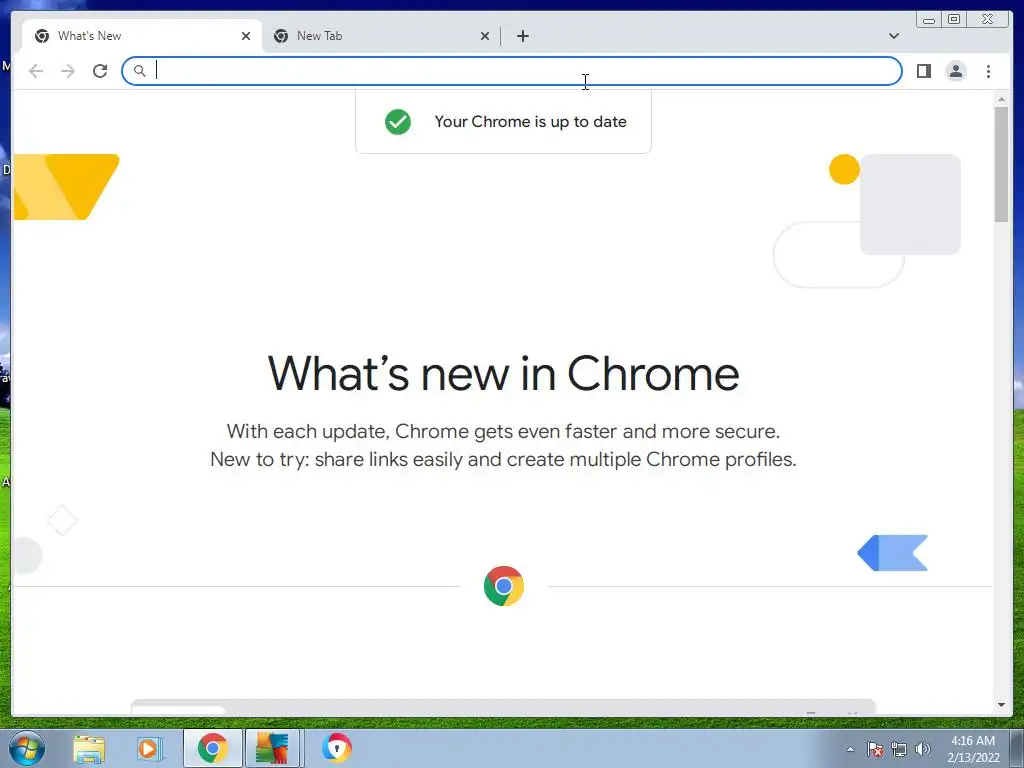
Task: Click the page scrollbar thumb
Action: point(1001,164)
